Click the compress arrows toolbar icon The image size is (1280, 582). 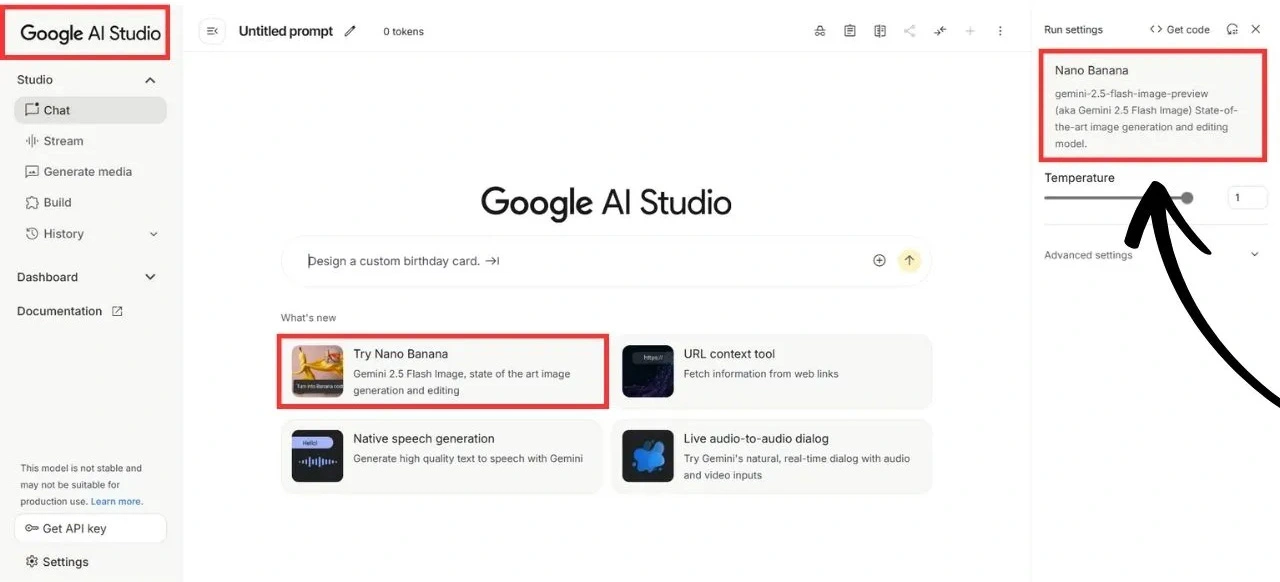pos(940,31)
